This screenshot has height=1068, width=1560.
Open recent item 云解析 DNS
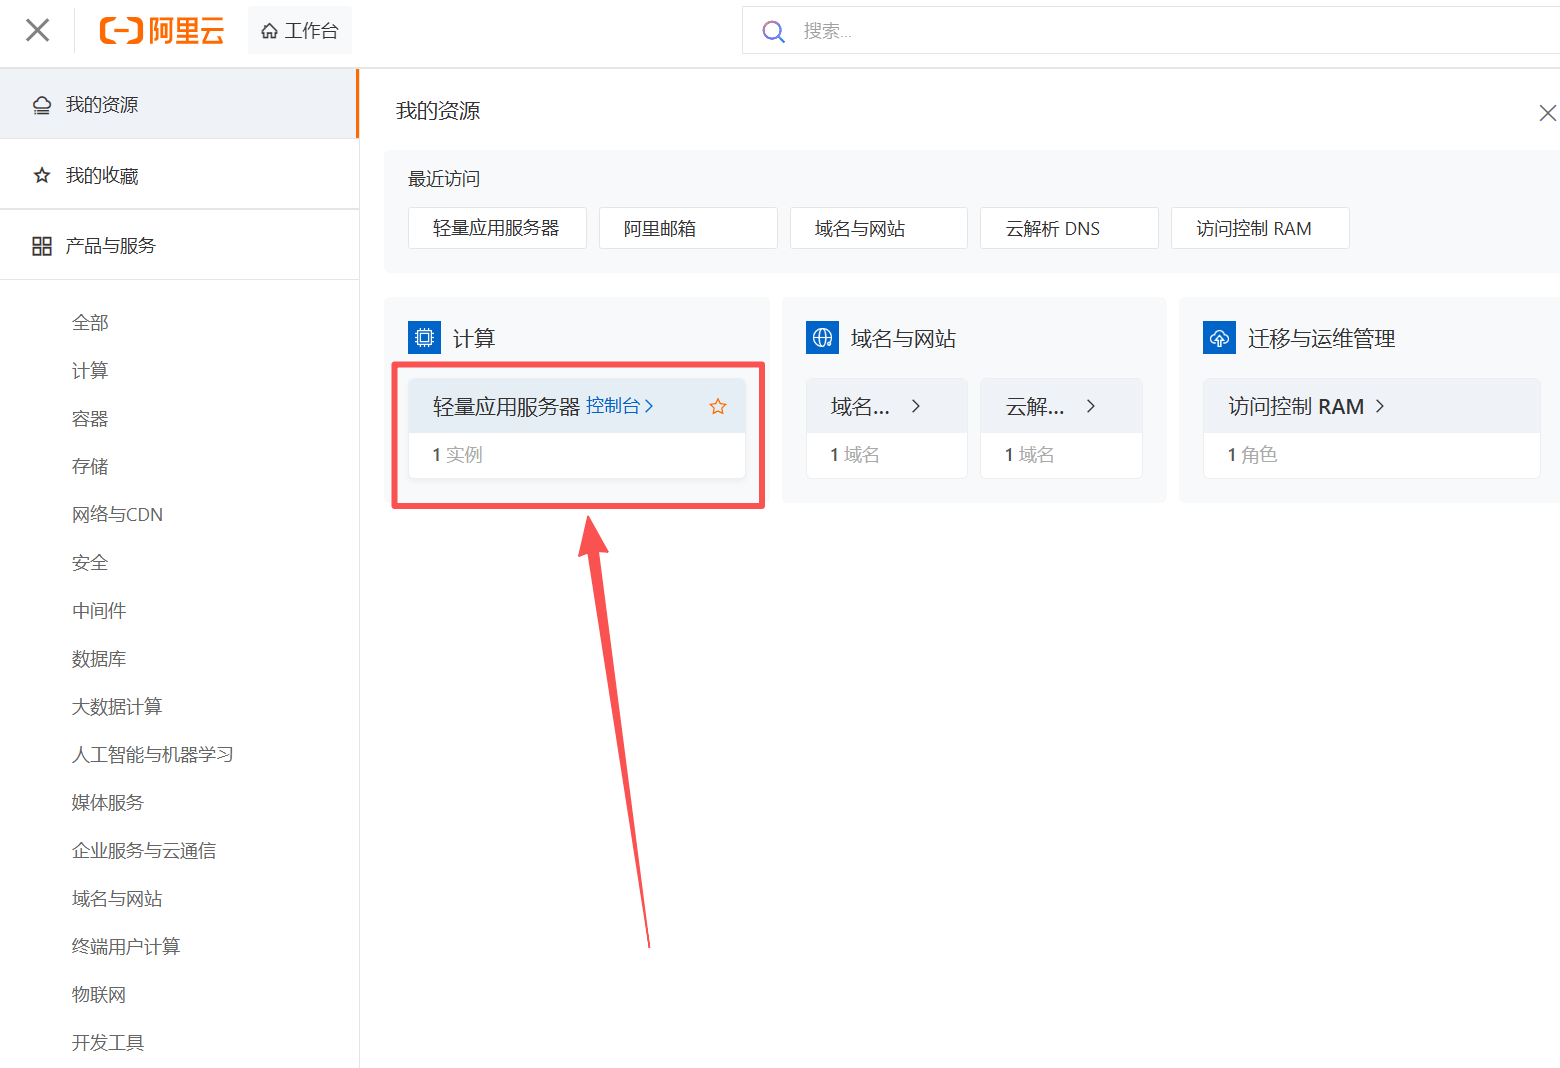tap(1068, 229)
